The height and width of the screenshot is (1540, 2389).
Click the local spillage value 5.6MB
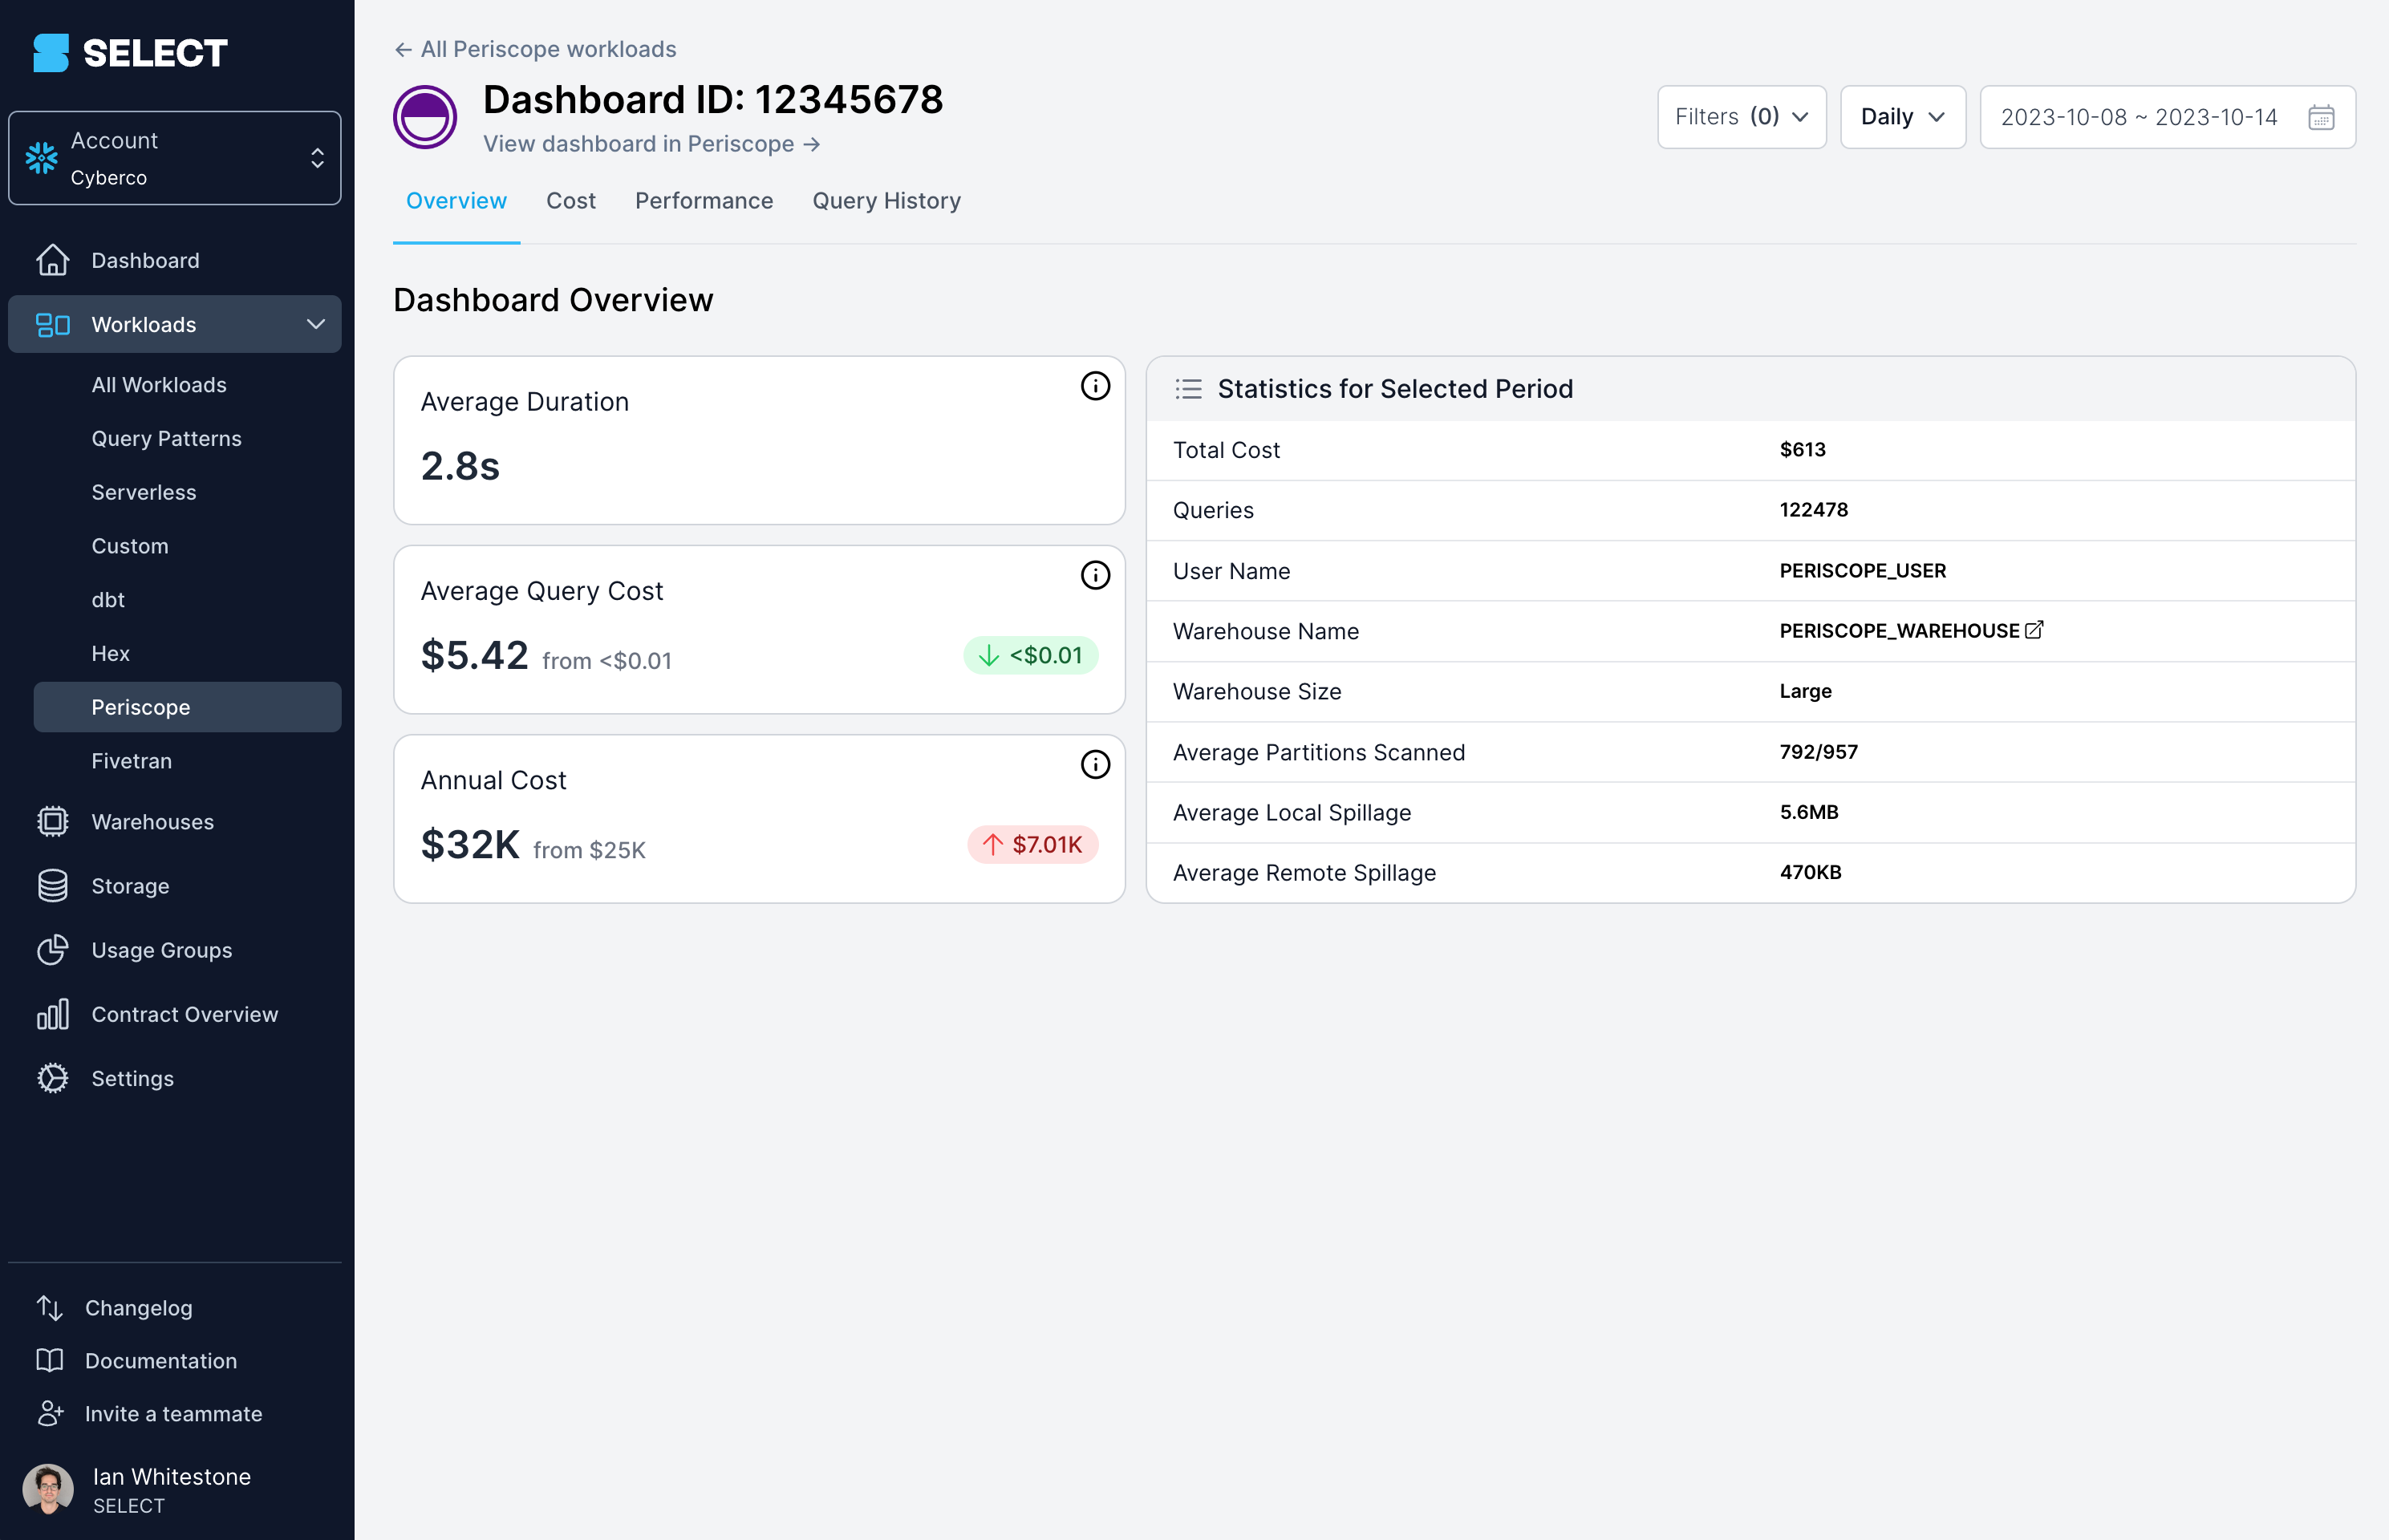1809,812
